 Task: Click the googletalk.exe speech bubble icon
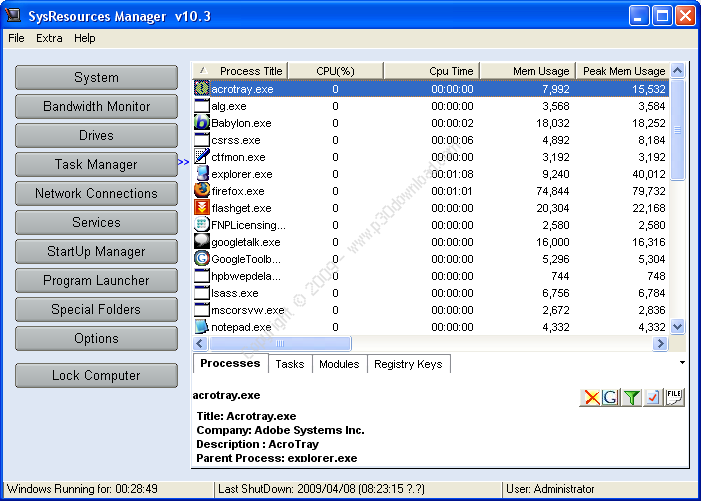[202, 241]
